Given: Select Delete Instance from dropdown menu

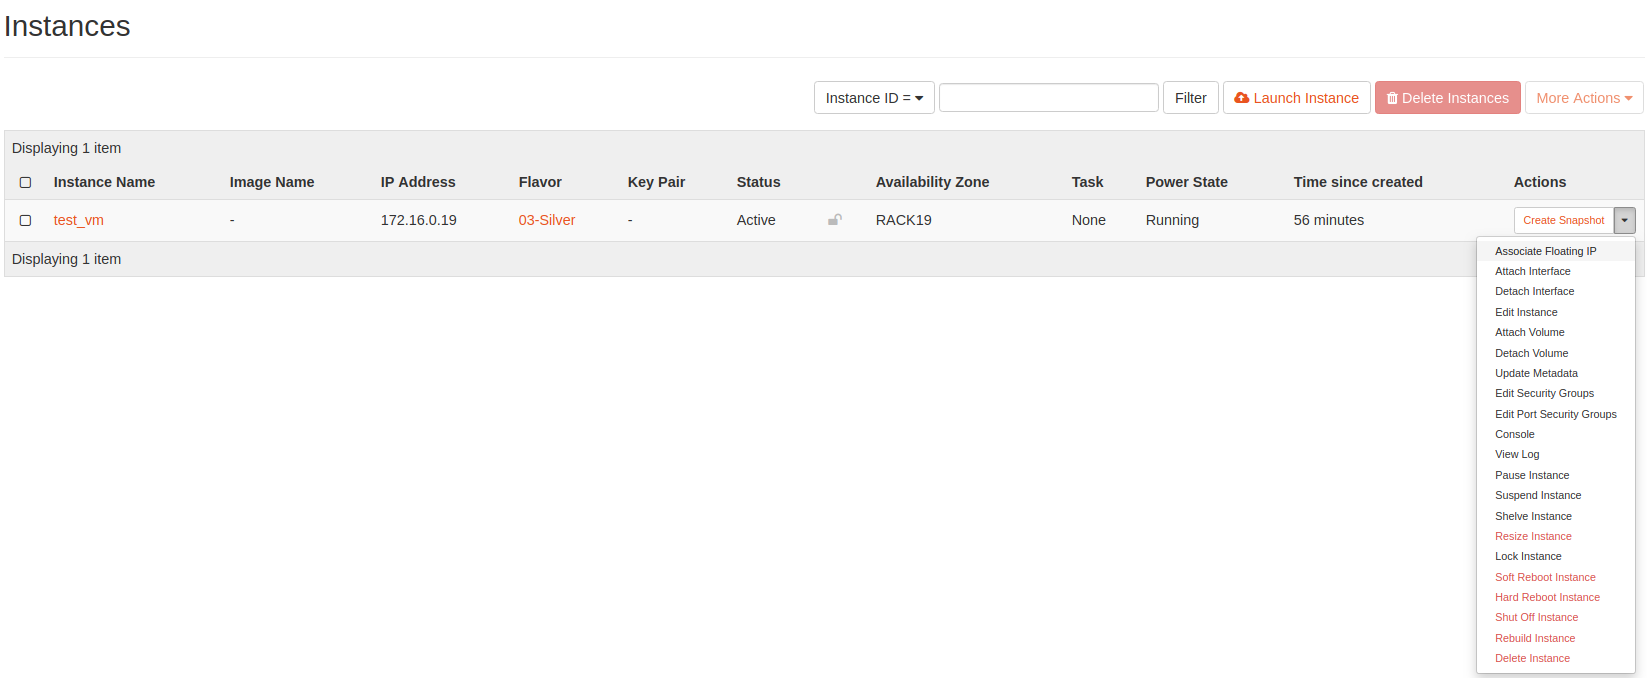Looking at the screenshot, I should (1532, 658).
